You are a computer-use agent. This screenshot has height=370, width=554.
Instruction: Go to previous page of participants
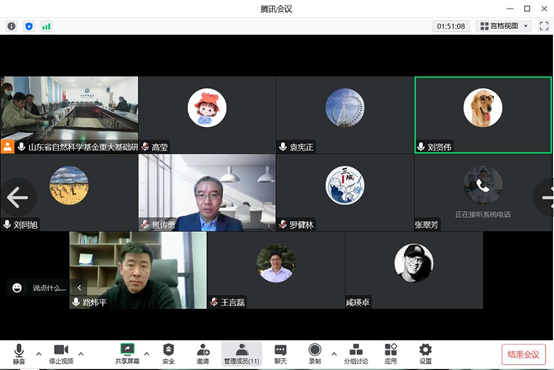coord(18,197)
